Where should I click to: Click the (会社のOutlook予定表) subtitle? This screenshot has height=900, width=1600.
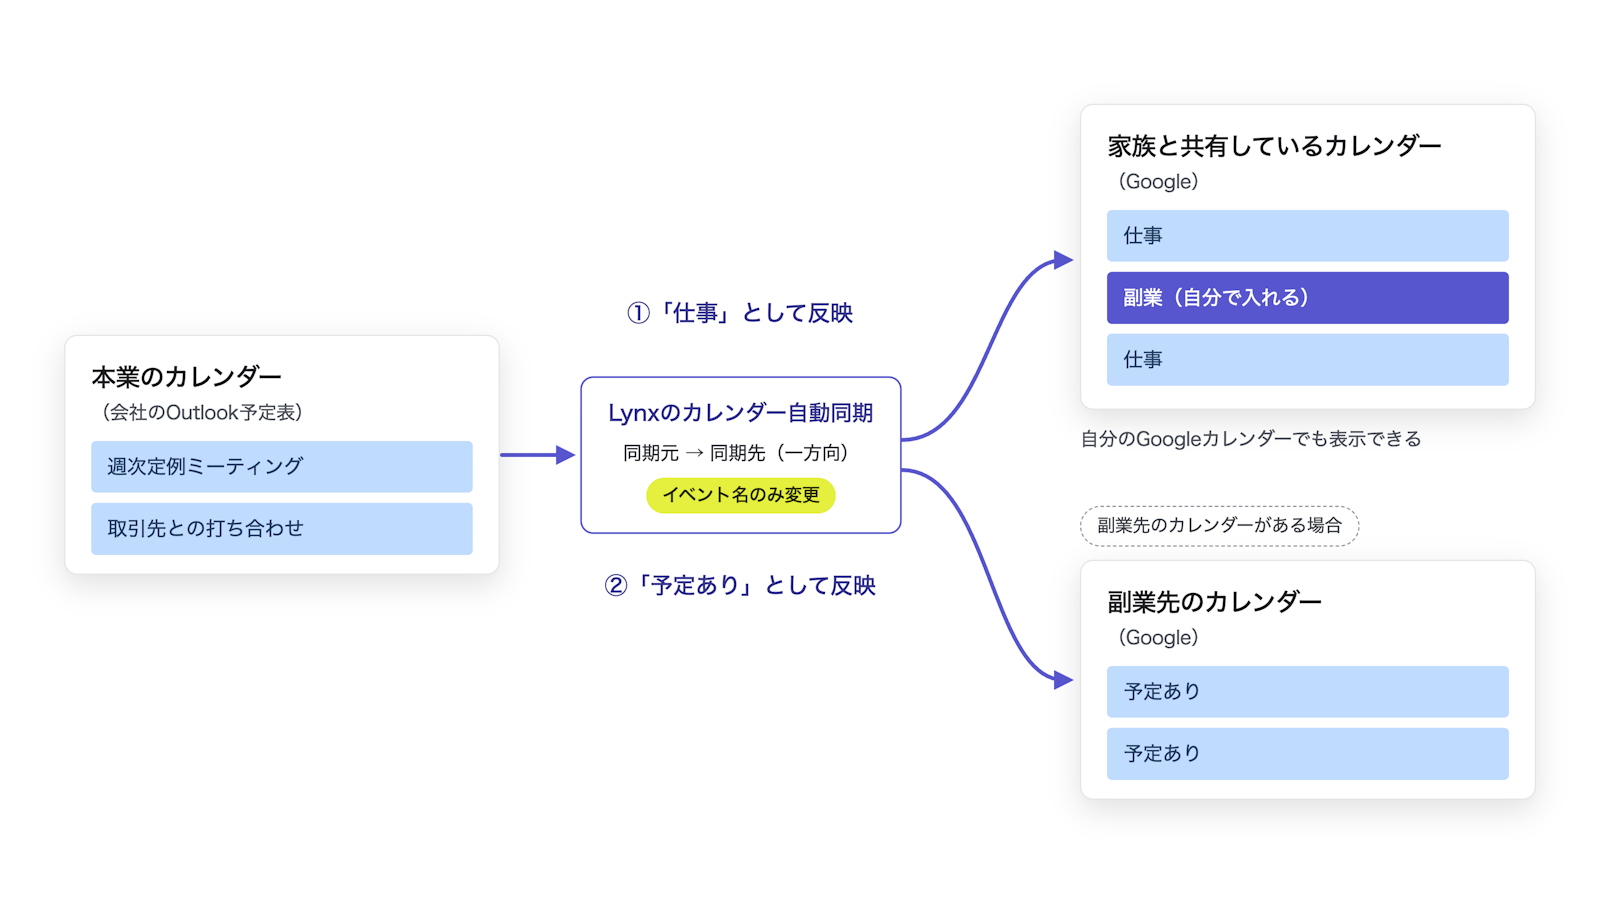click(201, 412)
